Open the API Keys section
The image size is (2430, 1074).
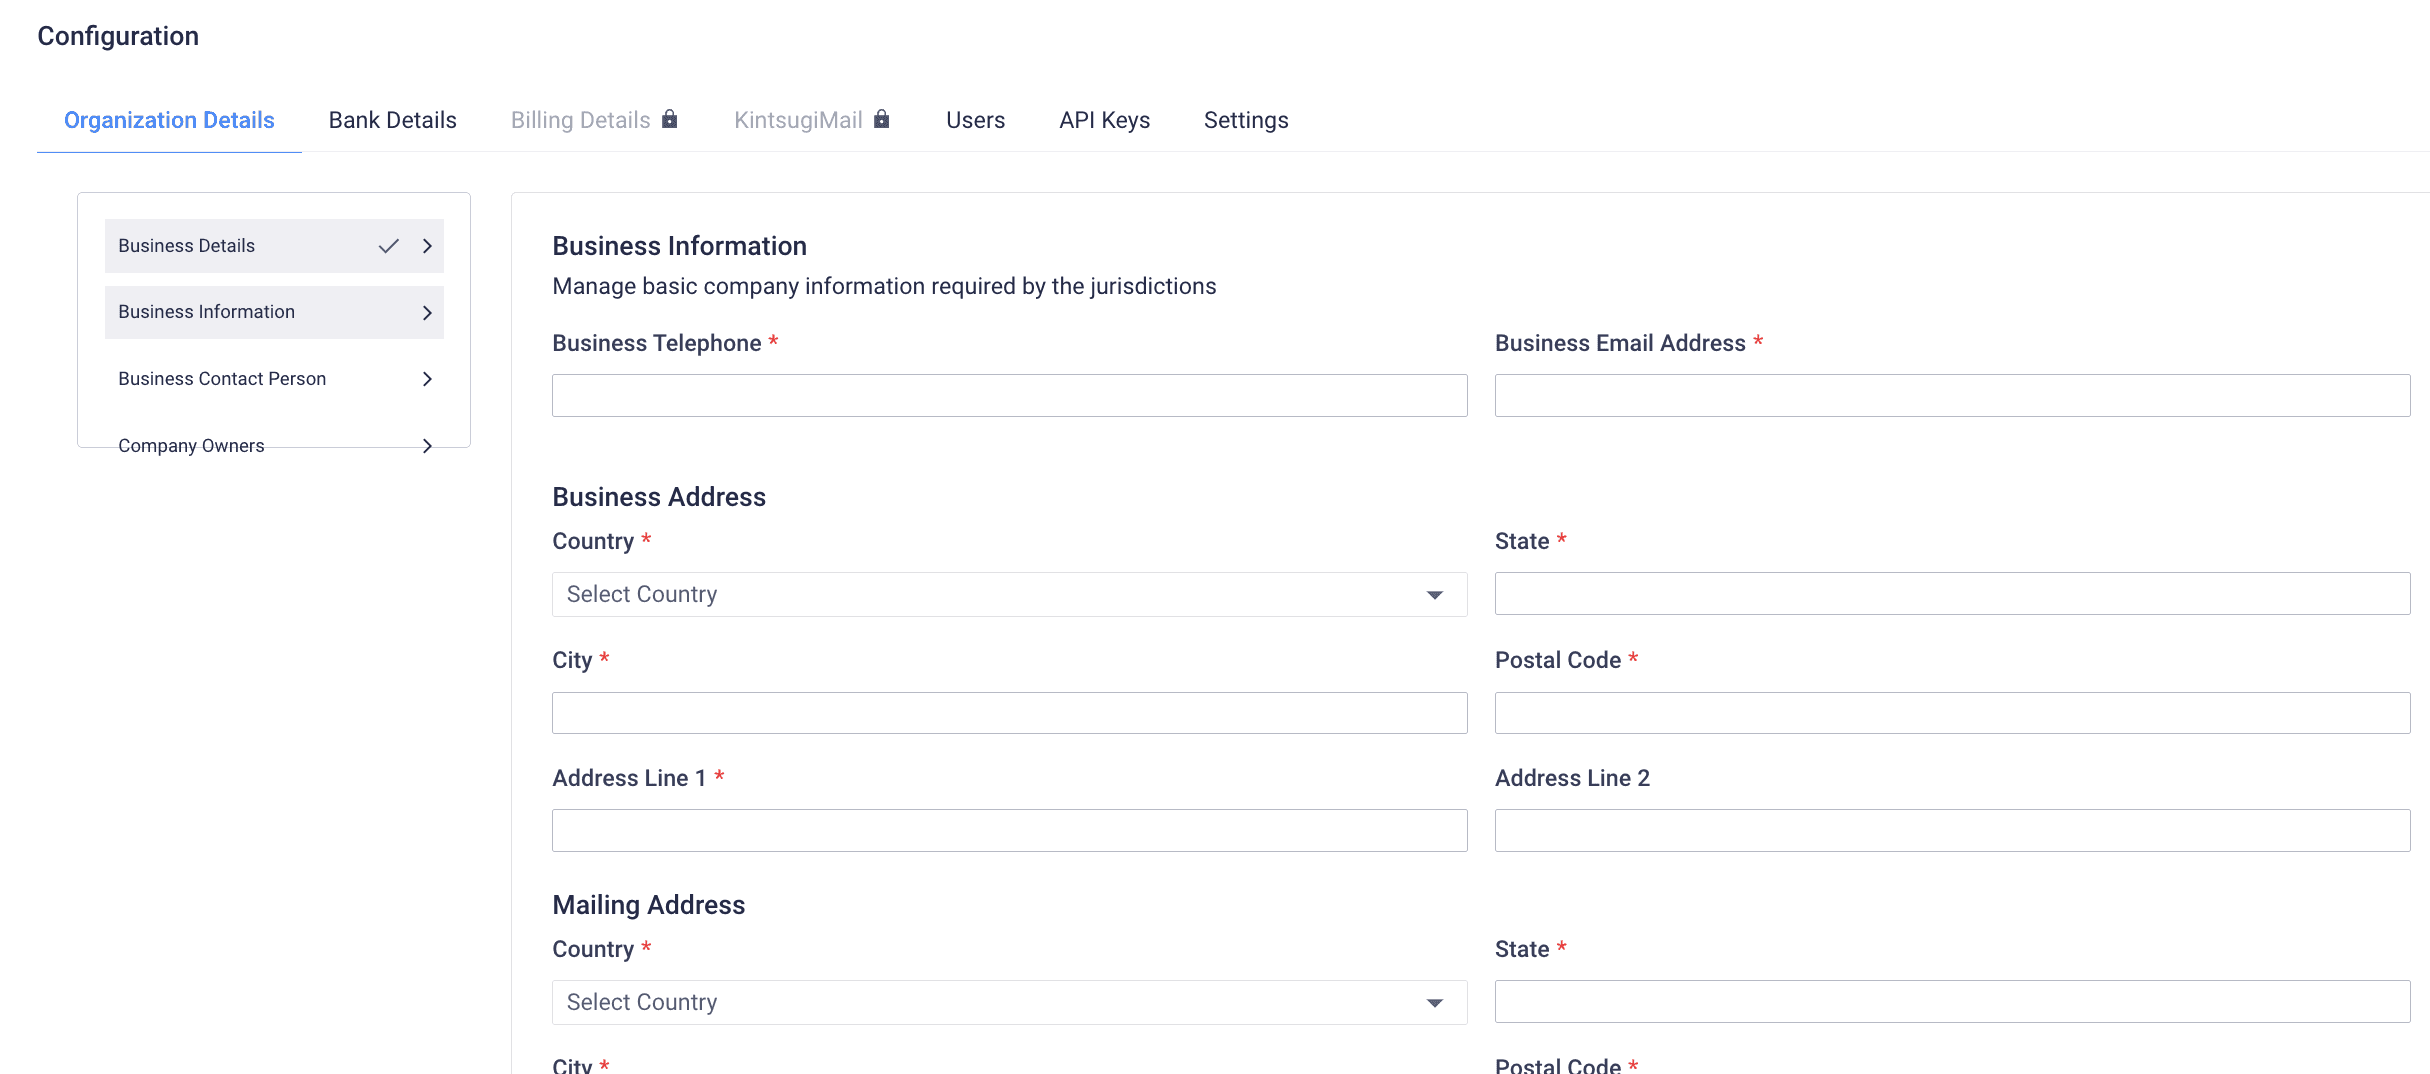[1104, 119]
